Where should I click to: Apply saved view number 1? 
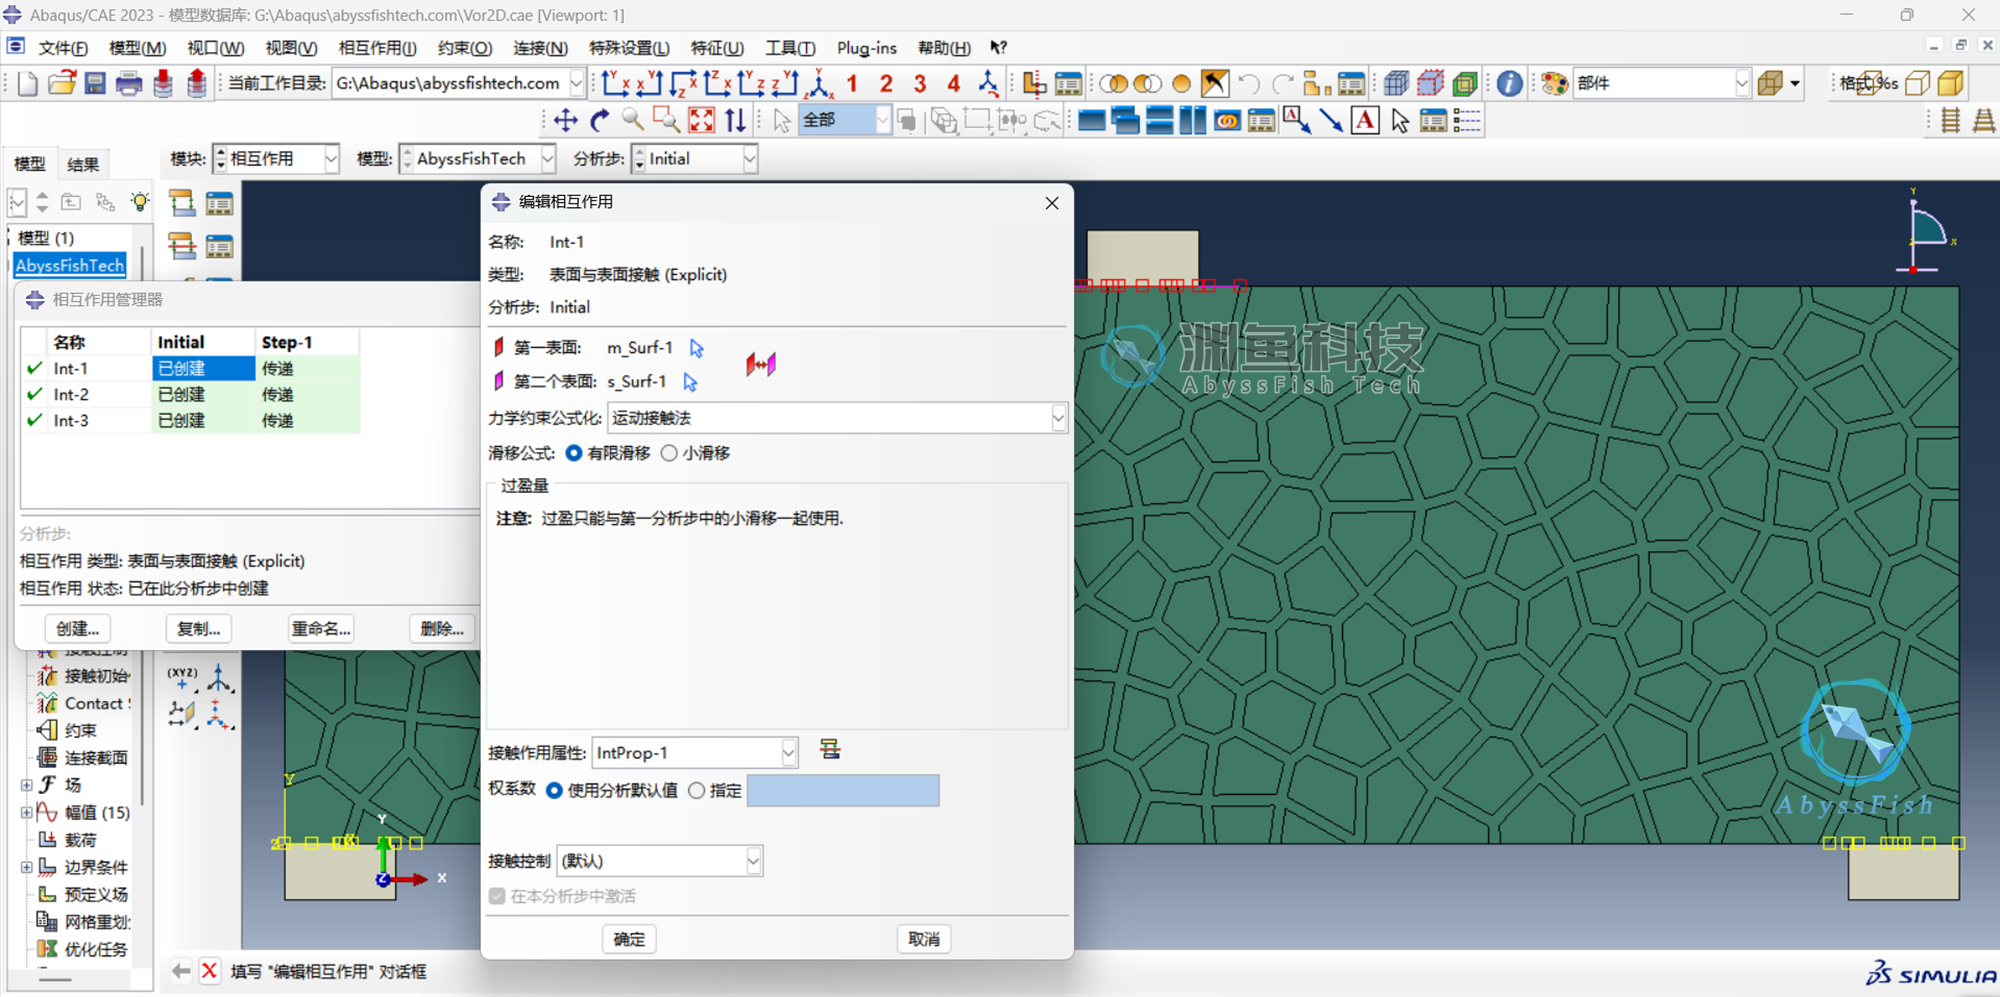852,84
